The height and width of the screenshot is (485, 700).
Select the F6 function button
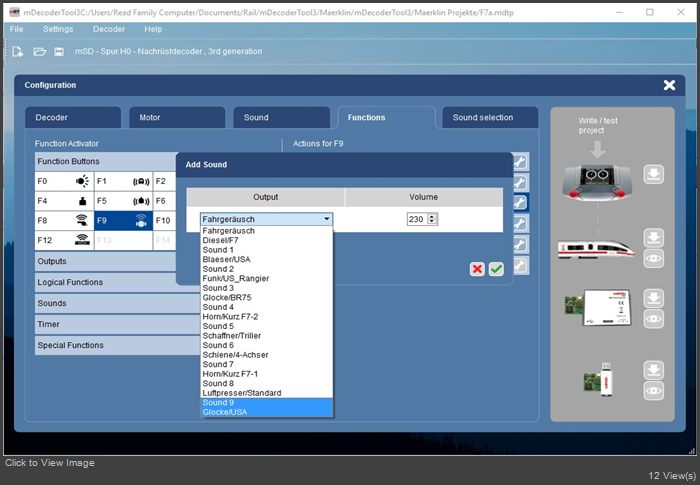click(164, 201)
